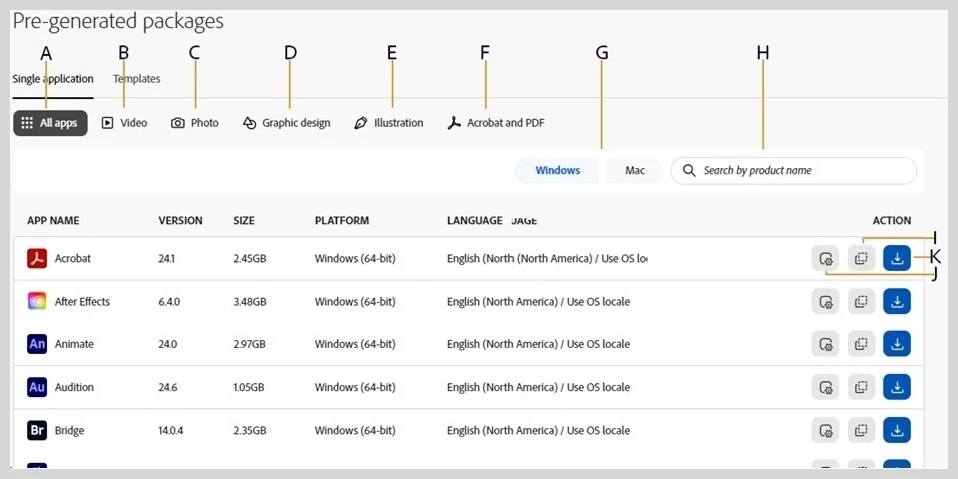Click the Bridge app icon
The height and width of the screenshot is (479, 958).
click(x=37, y=430)
